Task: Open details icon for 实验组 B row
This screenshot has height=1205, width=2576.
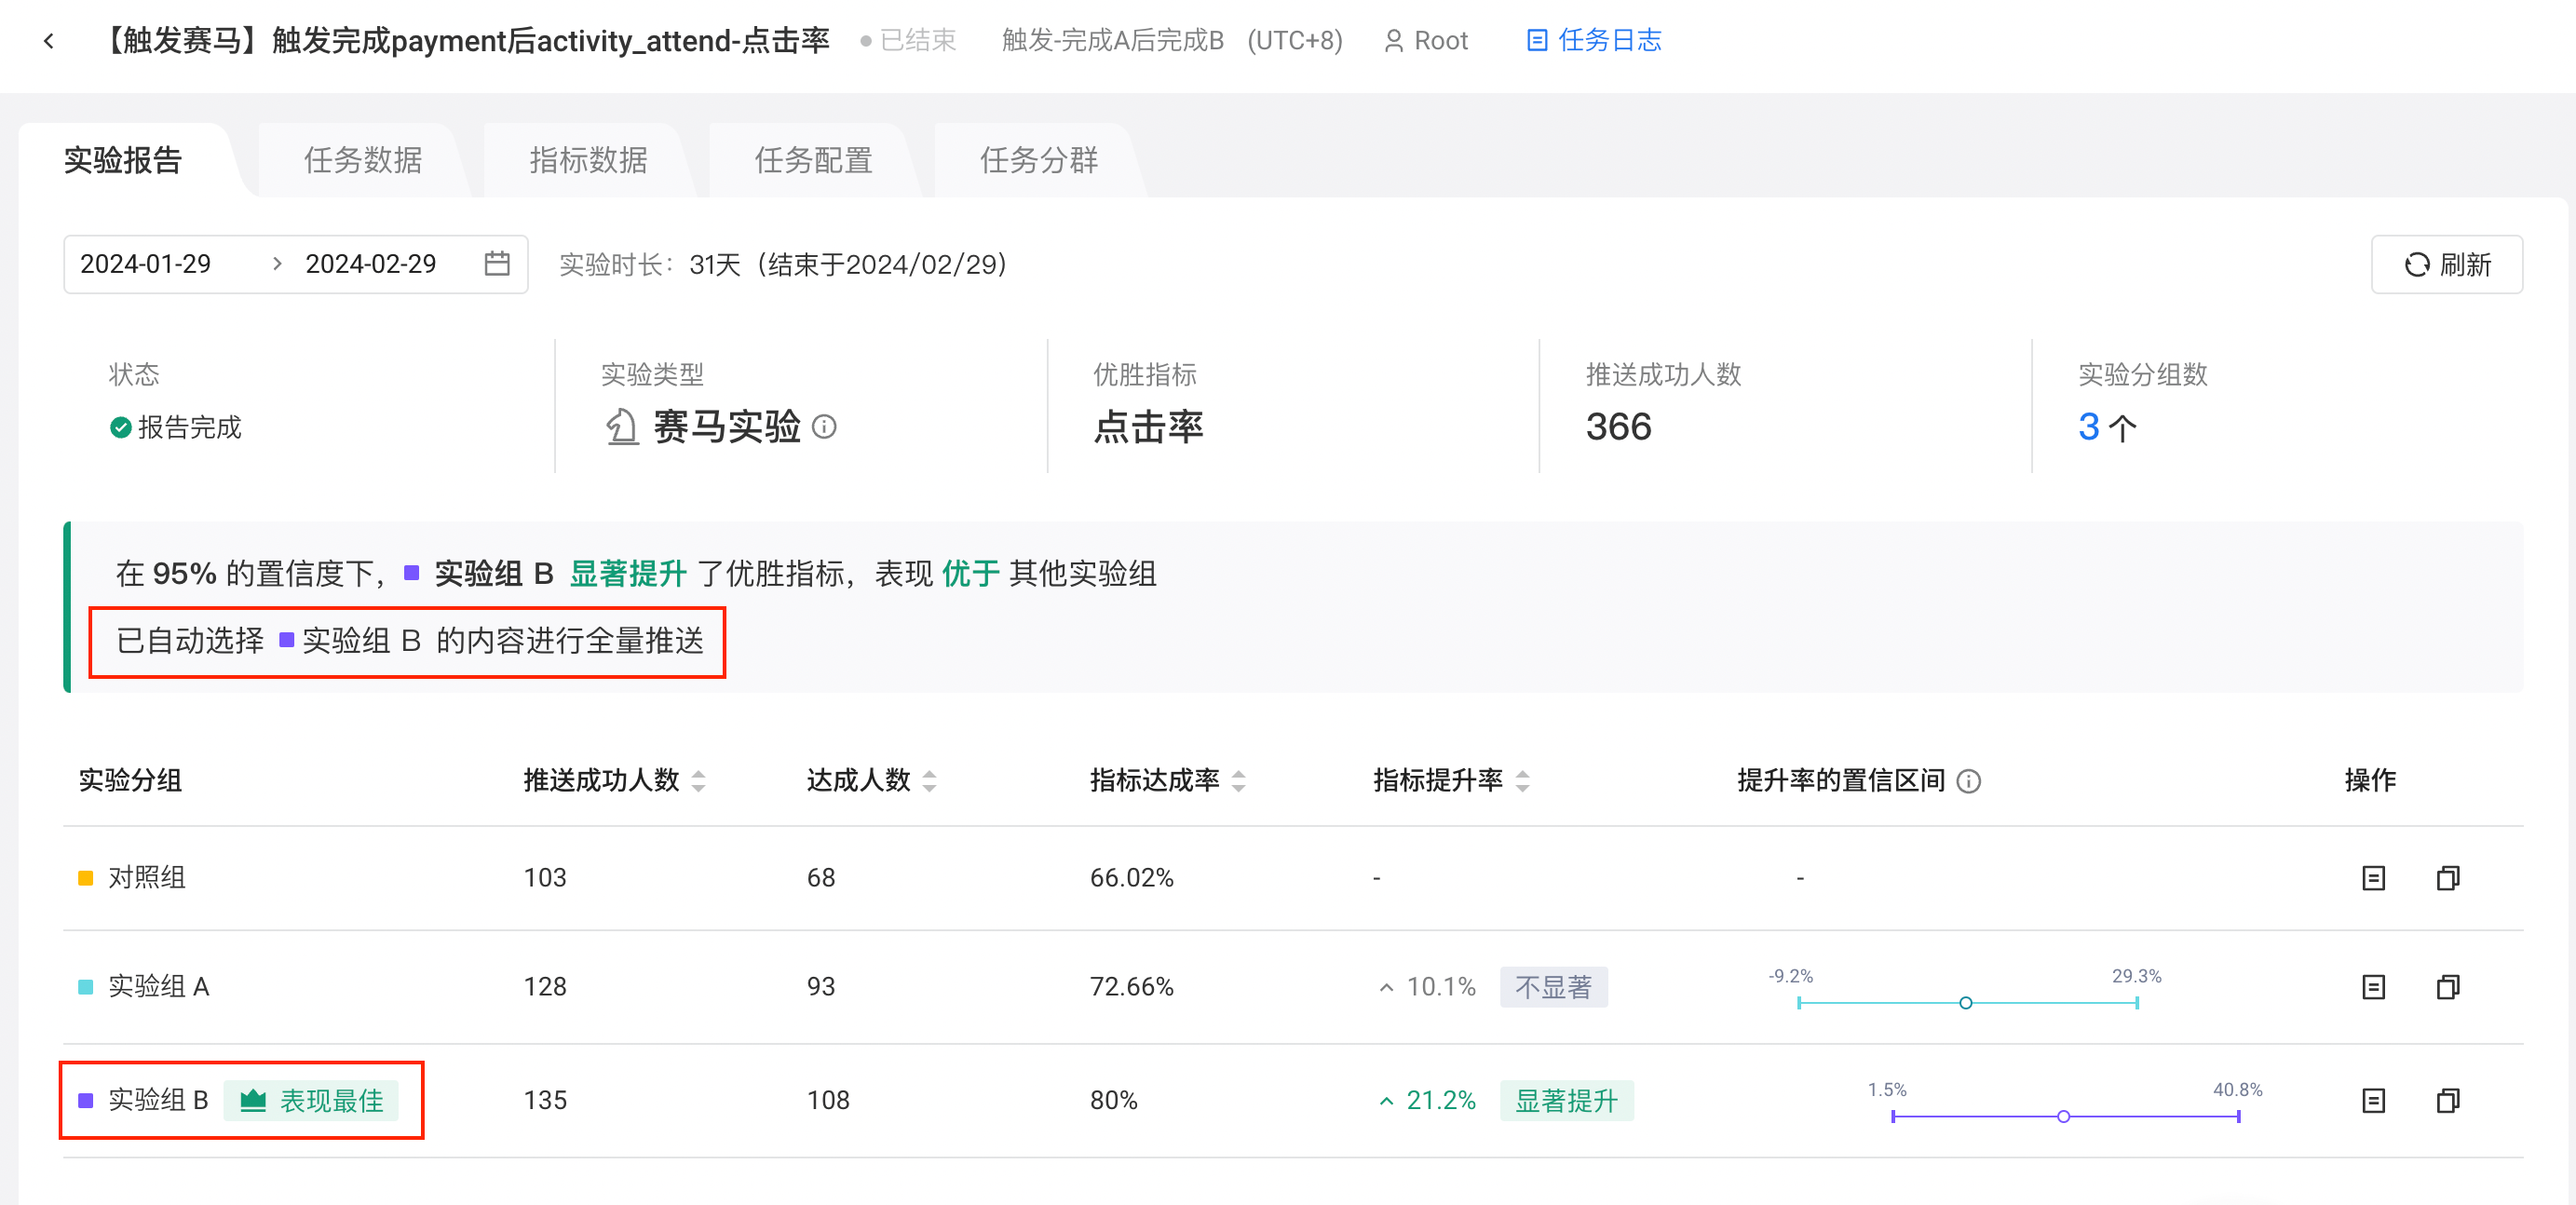Action: point(2373,1101)
